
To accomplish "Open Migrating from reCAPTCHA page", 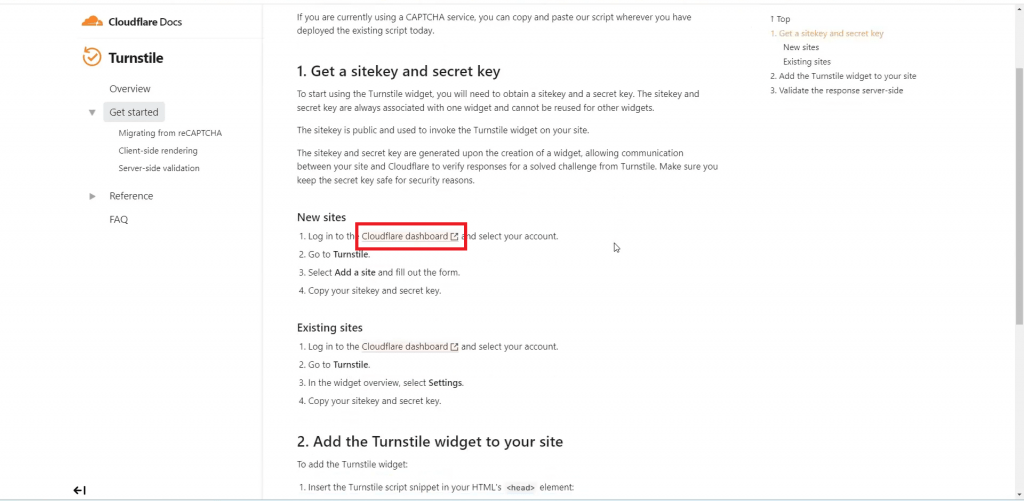I will (170, 133).
